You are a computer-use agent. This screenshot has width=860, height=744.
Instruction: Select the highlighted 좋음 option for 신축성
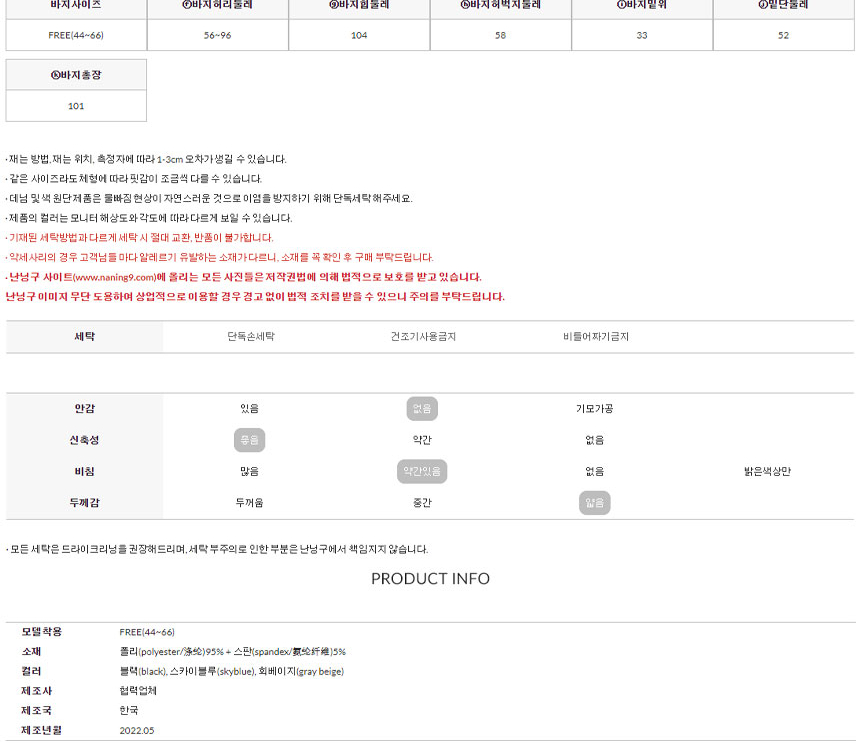tap(249, 440)
